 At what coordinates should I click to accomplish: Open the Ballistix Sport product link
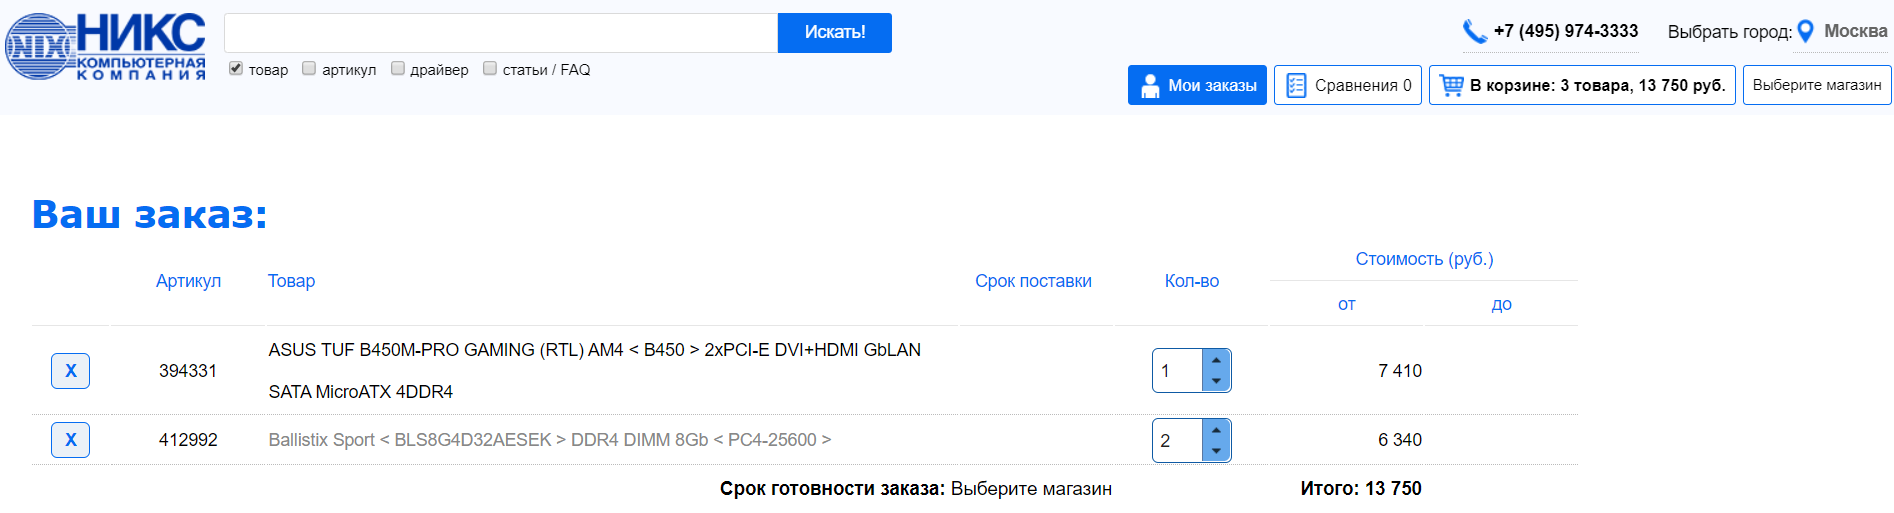549,440
